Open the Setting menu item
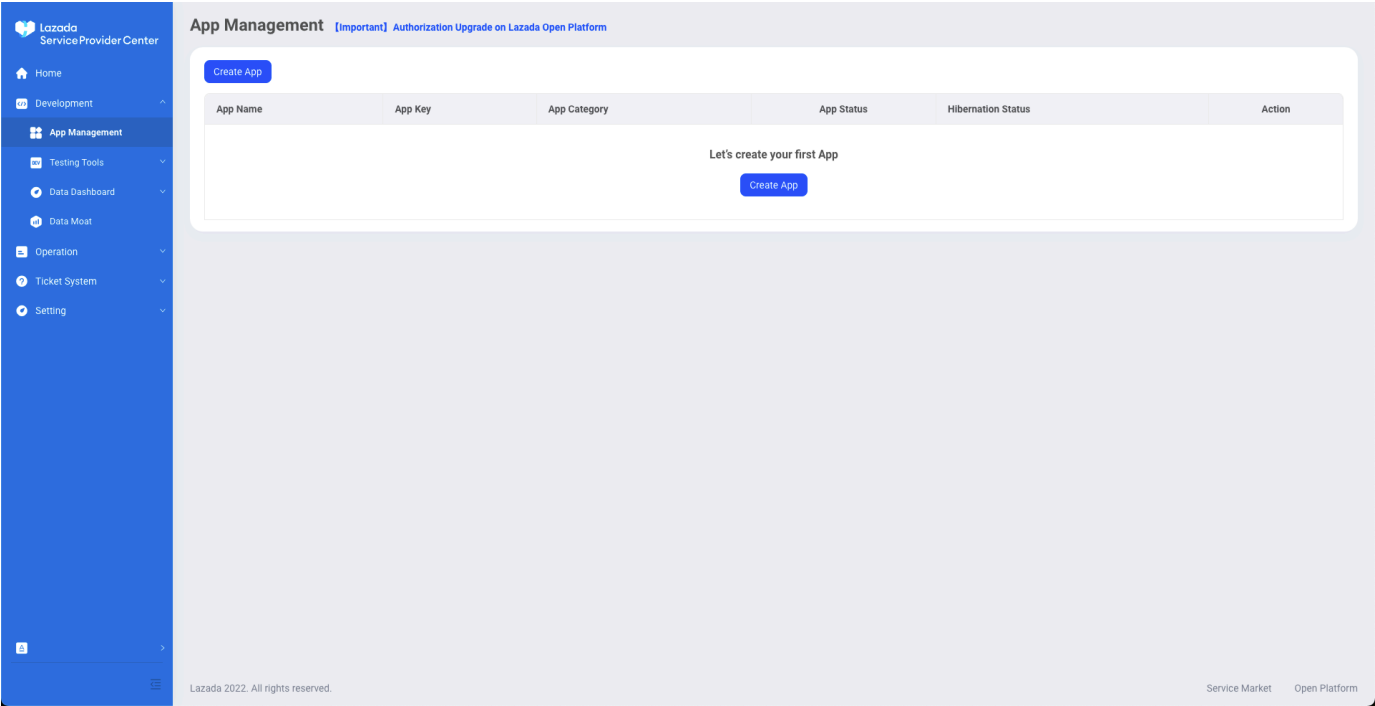 (86, 311)
